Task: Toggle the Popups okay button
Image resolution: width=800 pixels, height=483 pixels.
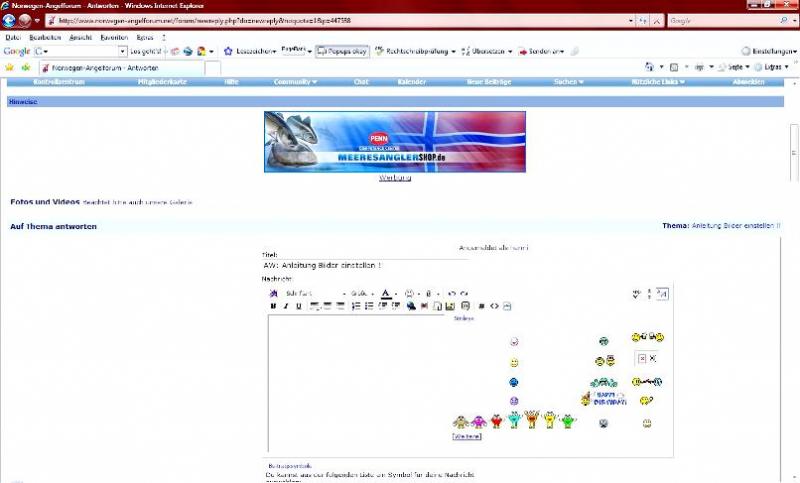Action: click(x=342, y=50)
